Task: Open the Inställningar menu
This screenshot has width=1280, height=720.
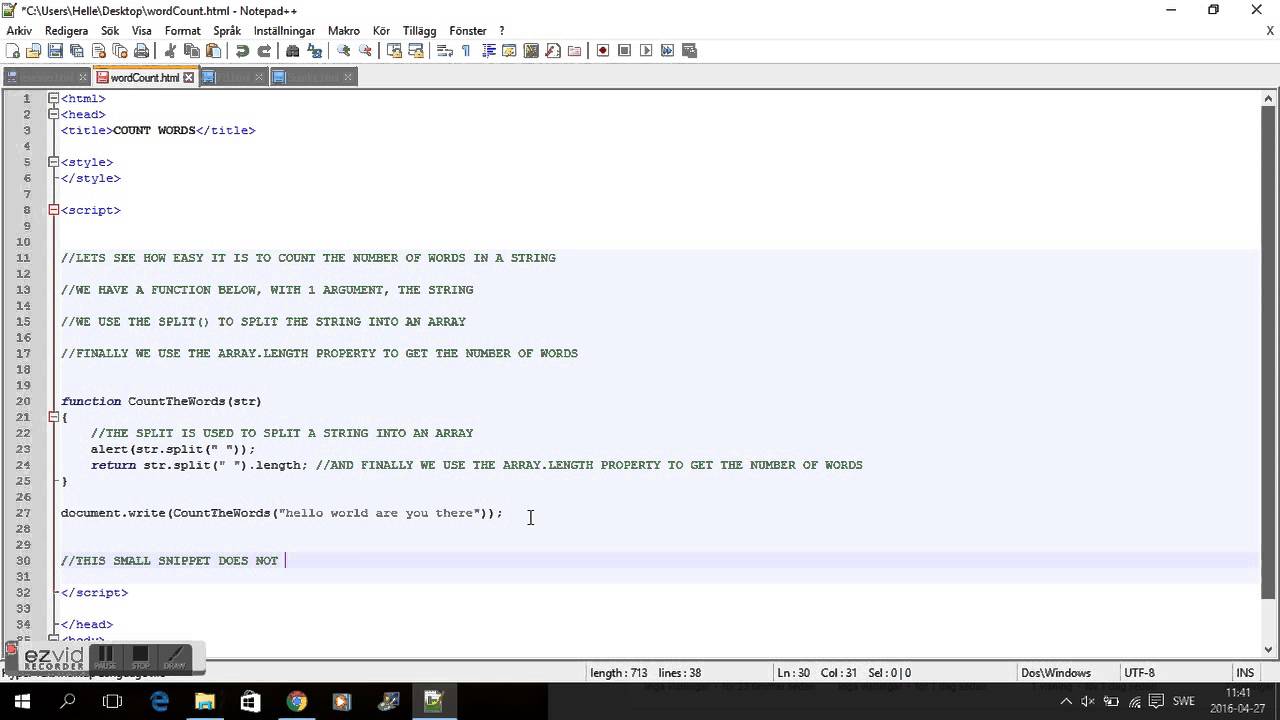Action: tap(284, 31)
